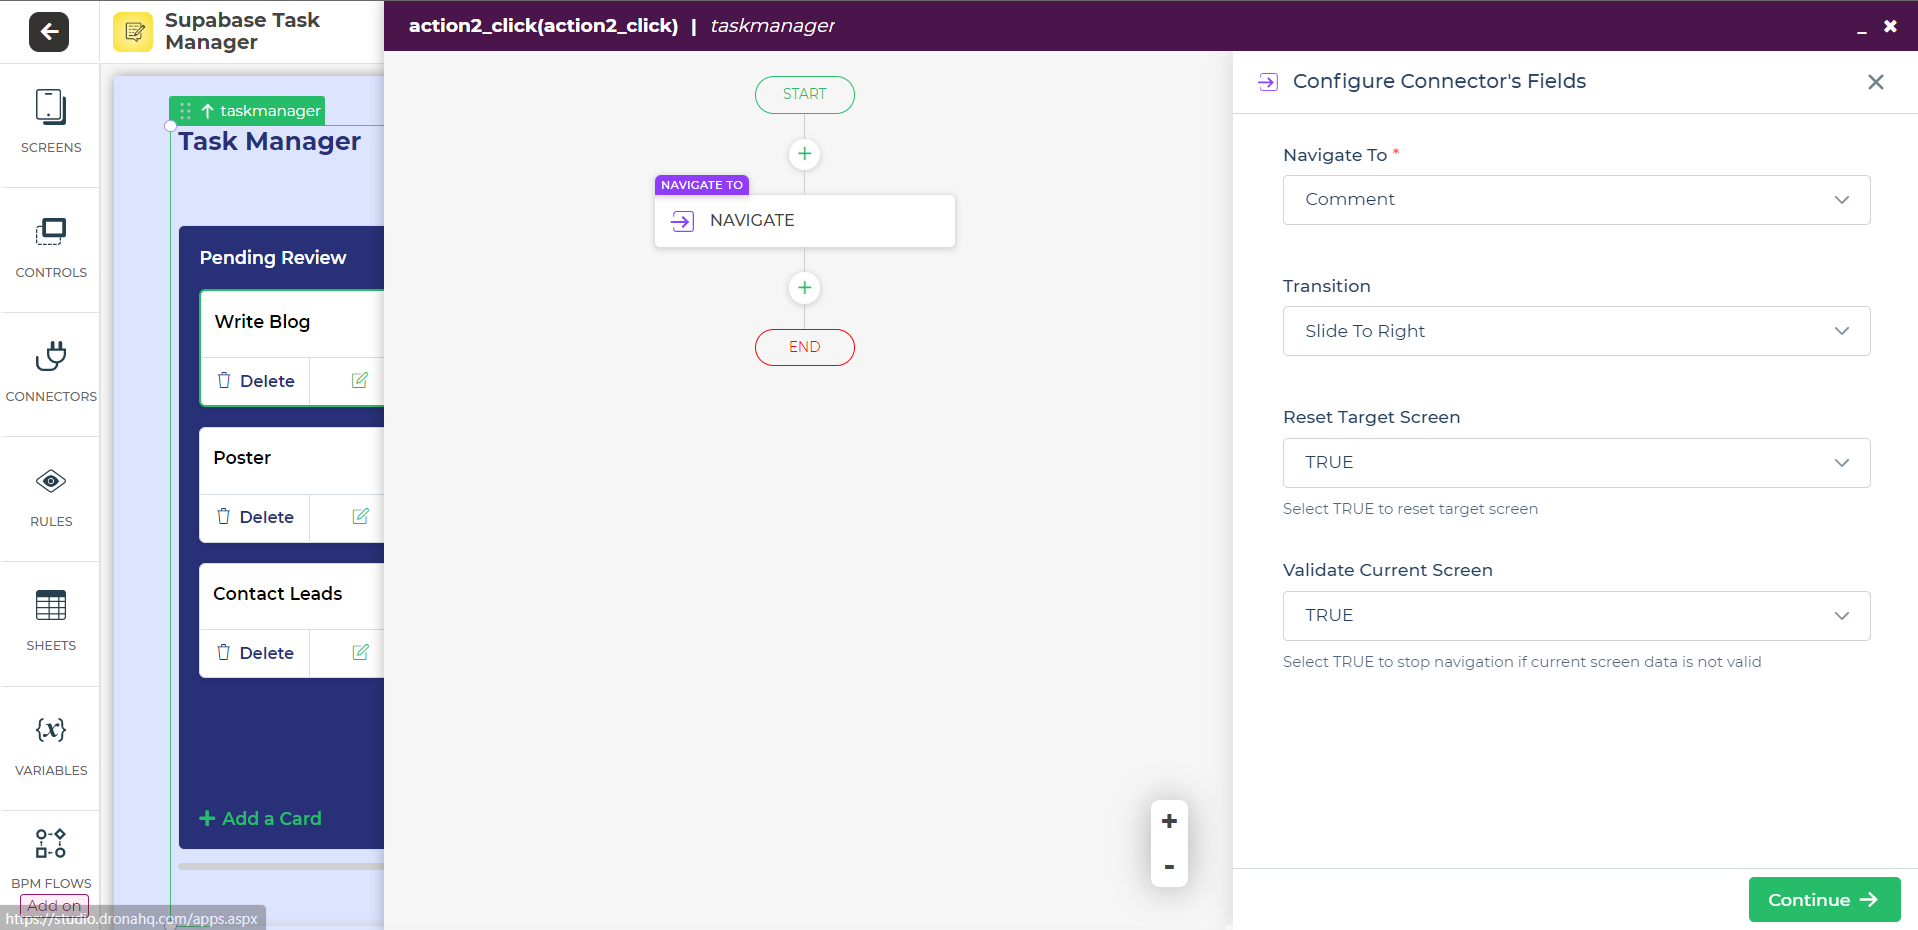Click the NAVIGATE TO purple label

click(702, 185)
